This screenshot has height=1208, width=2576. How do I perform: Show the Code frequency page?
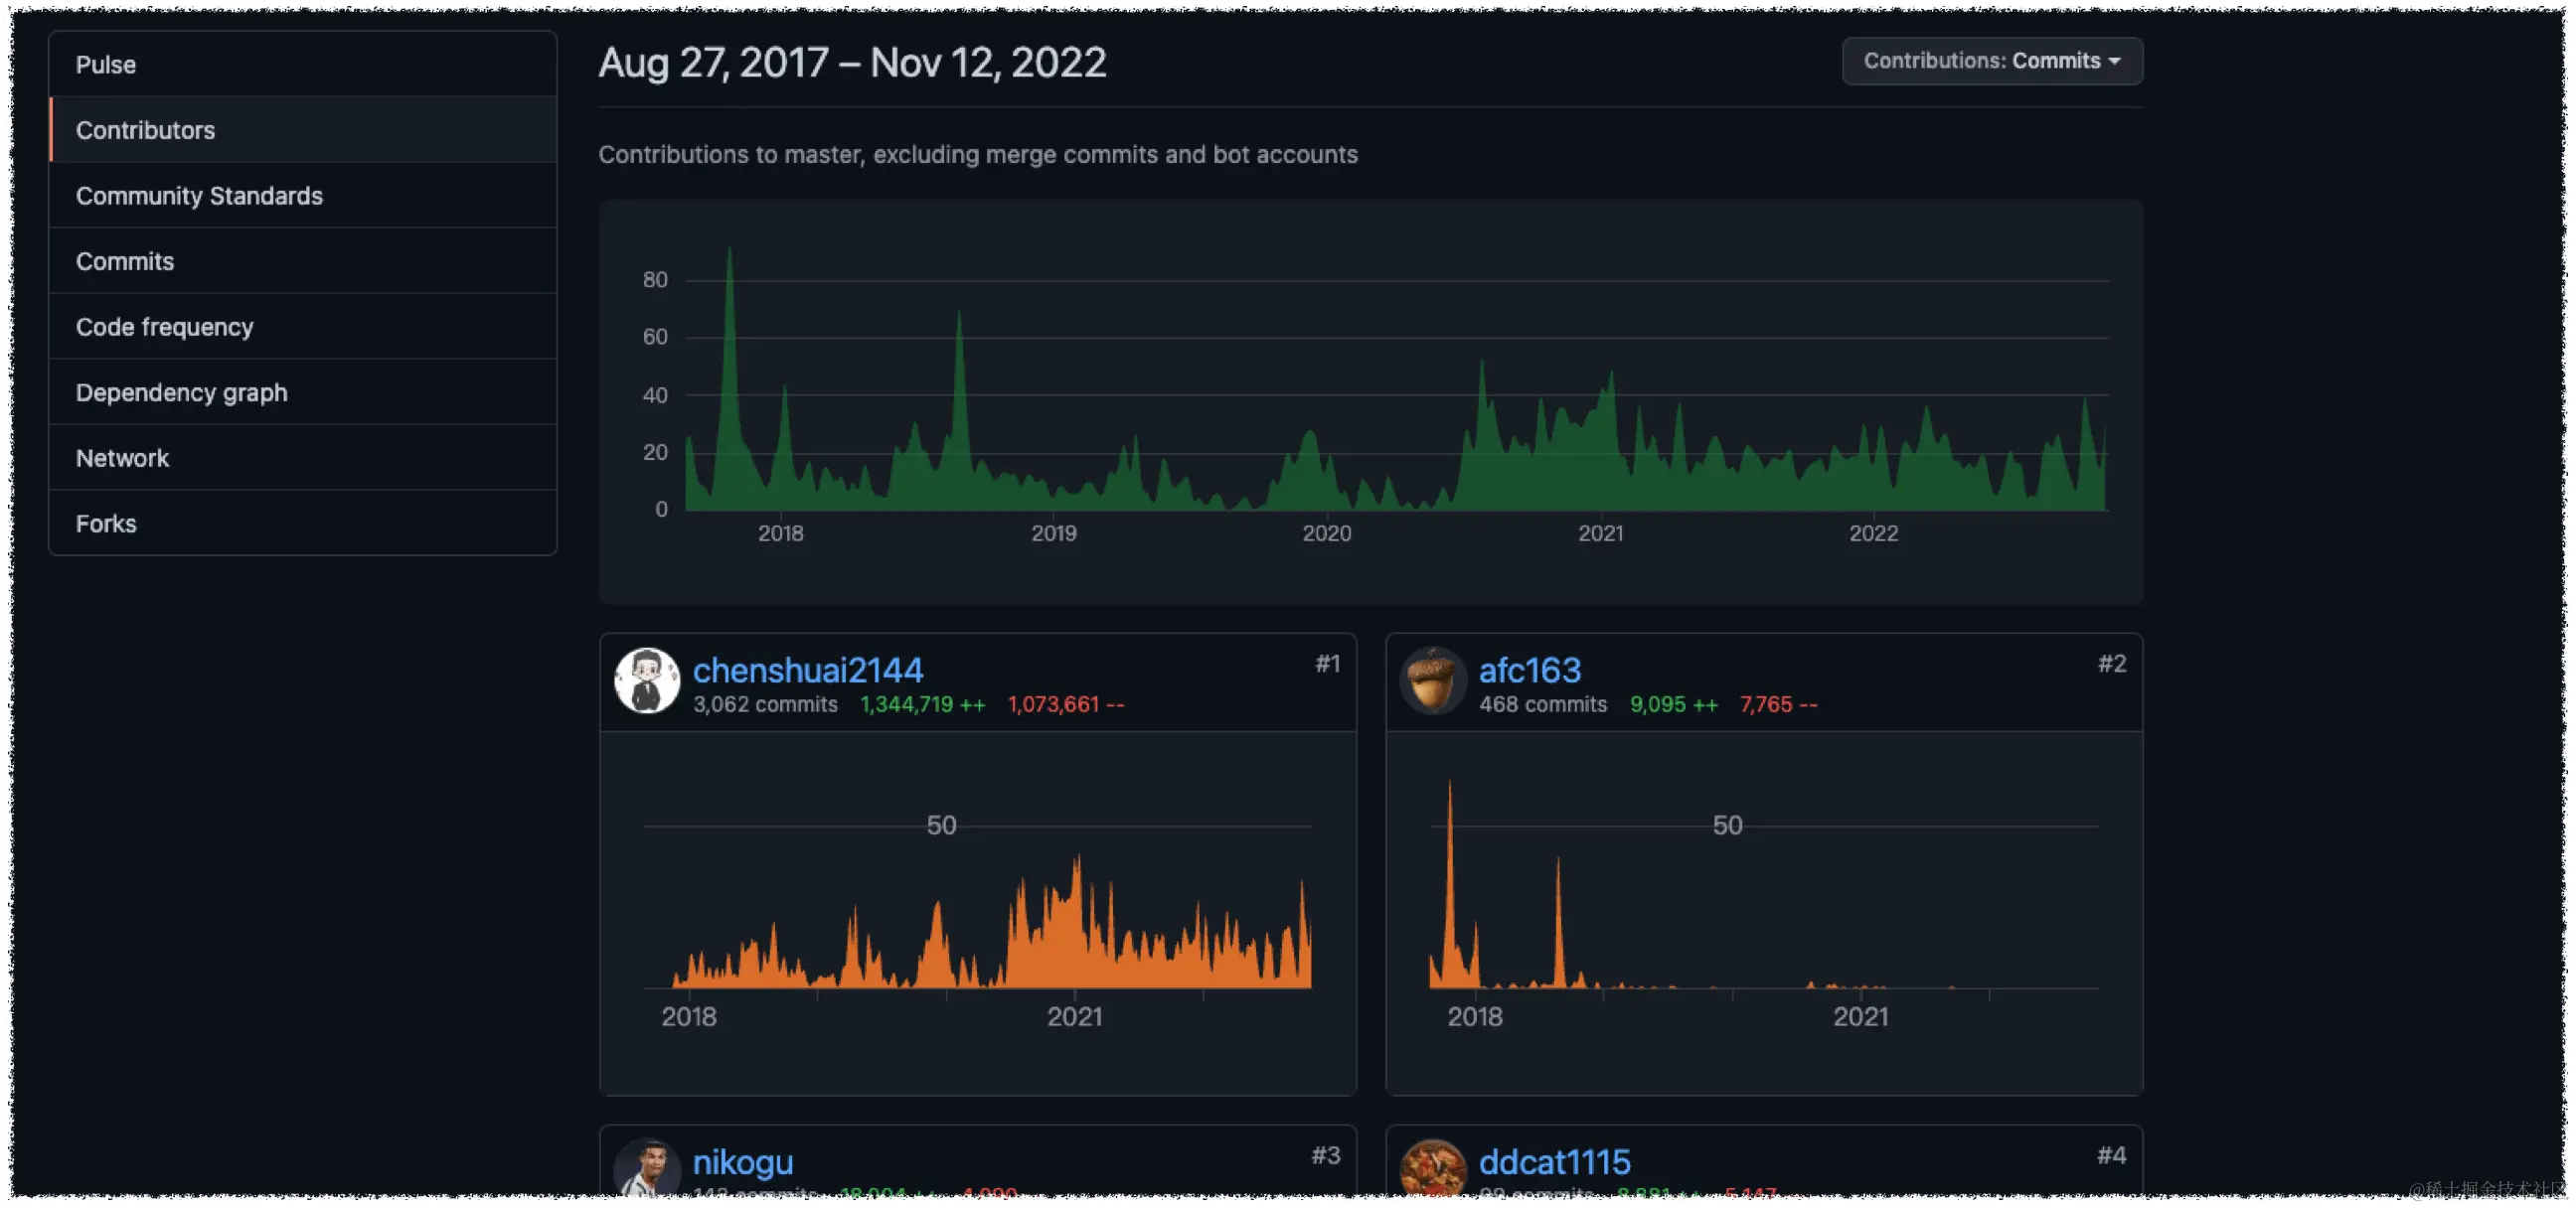click(x=165, y=327)
